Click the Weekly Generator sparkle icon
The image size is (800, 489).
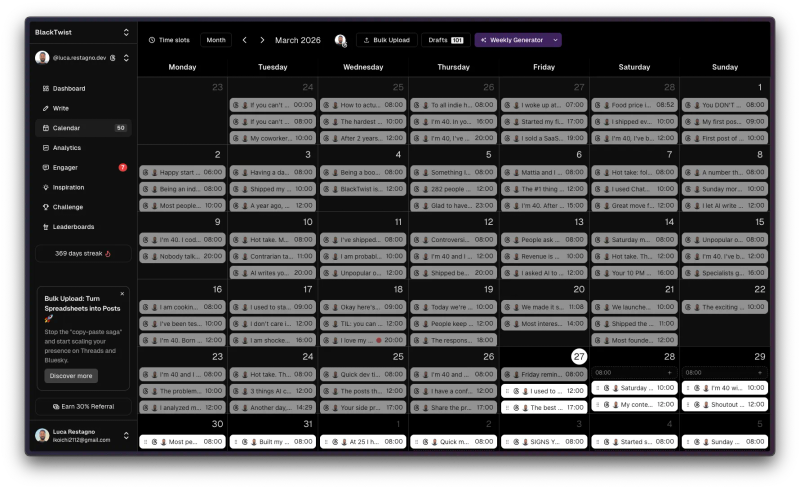click(x=484, y=40)
